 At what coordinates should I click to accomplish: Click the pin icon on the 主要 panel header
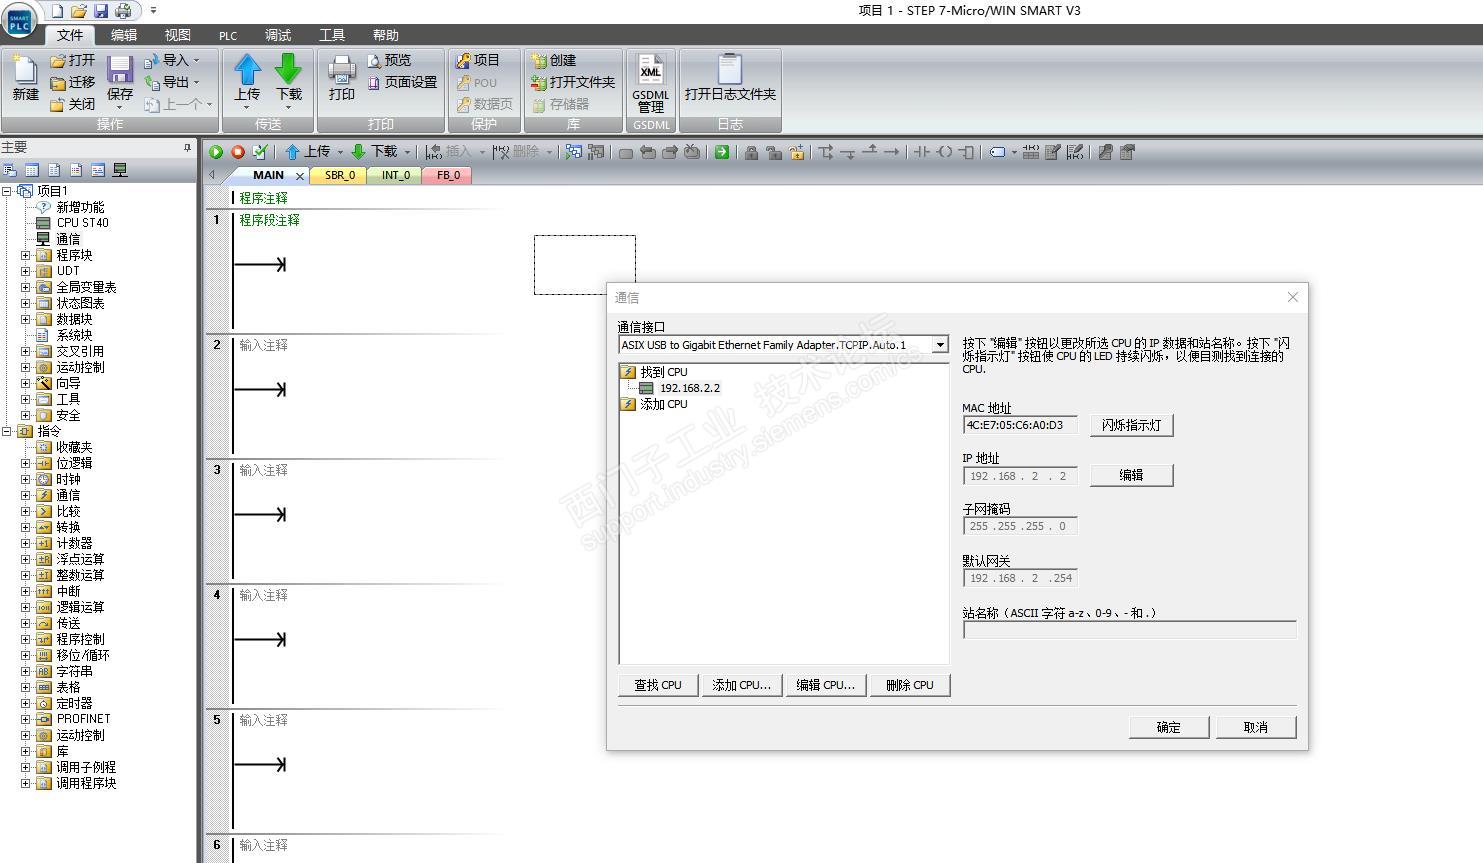[x=187, y=147]
